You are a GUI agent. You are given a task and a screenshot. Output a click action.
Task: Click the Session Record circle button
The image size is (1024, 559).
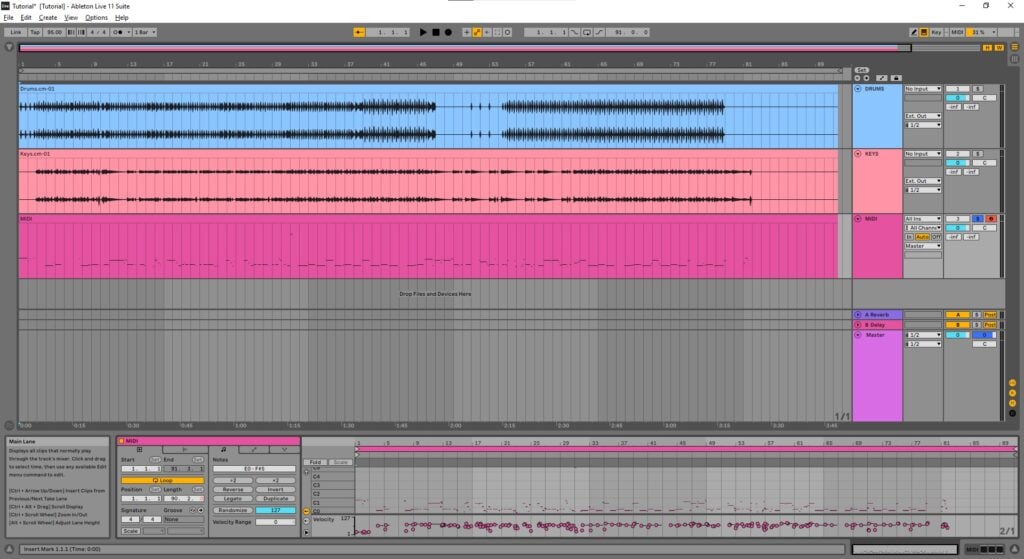tap(508, 32)
